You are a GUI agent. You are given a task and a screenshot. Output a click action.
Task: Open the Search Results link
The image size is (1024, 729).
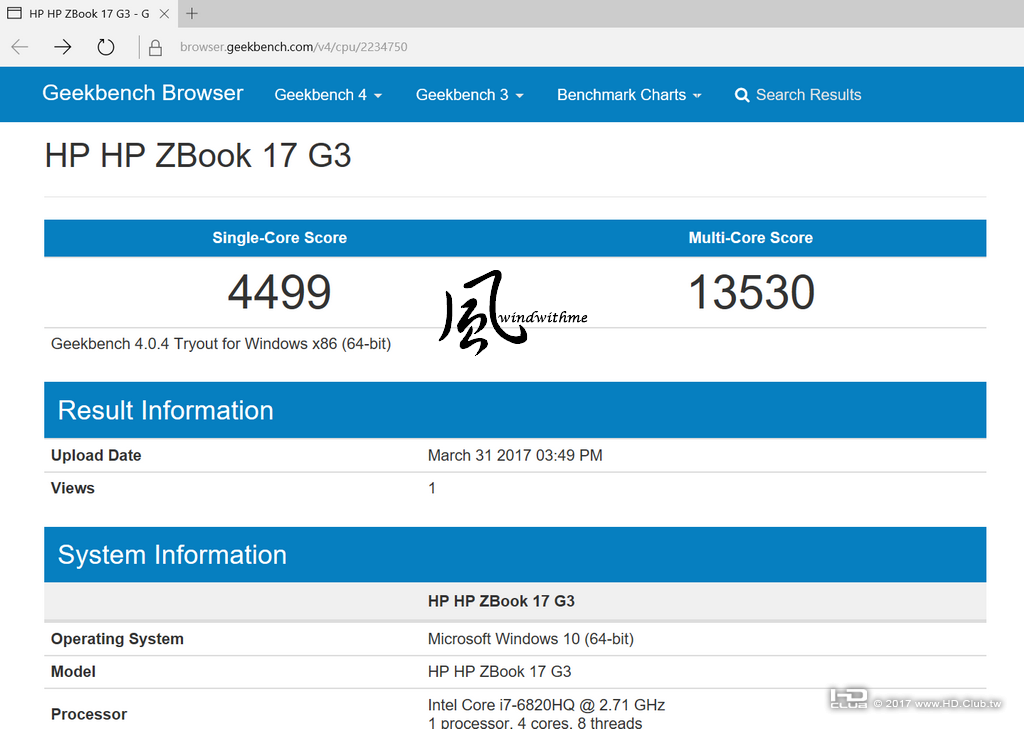797,95
